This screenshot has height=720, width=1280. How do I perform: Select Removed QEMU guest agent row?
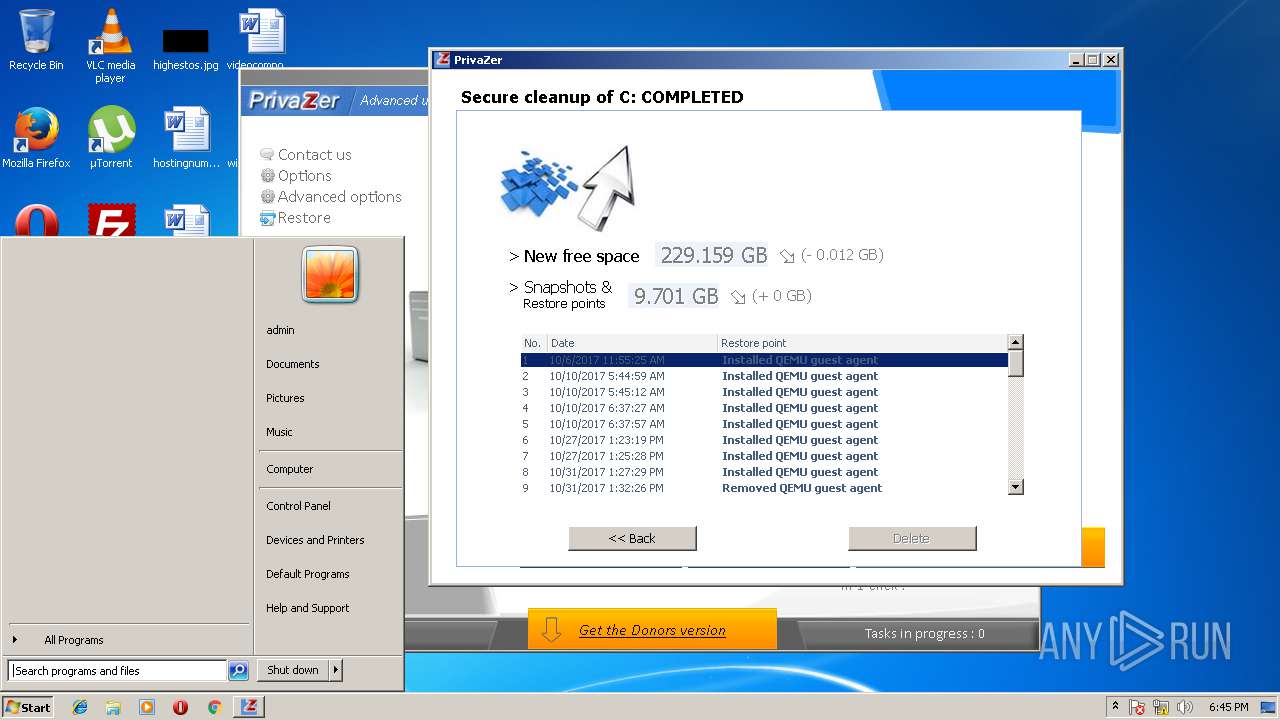(x=764, y=488)
